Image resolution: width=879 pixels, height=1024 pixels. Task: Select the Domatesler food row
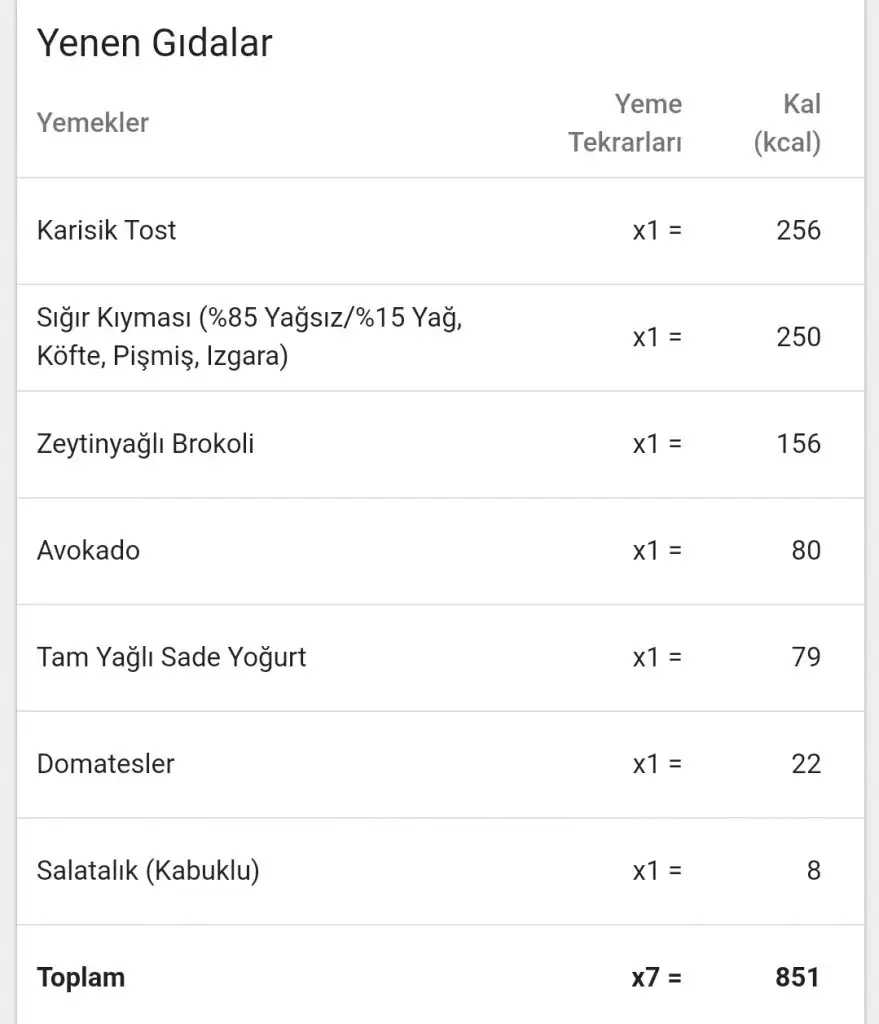pyautogui.click(x=105, y=764)
